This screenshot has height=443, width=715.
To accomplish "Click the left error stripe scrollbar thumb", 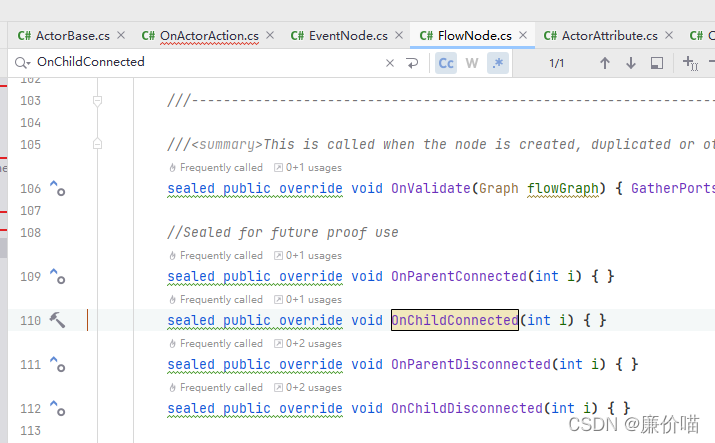I will (x=4, y=248).
